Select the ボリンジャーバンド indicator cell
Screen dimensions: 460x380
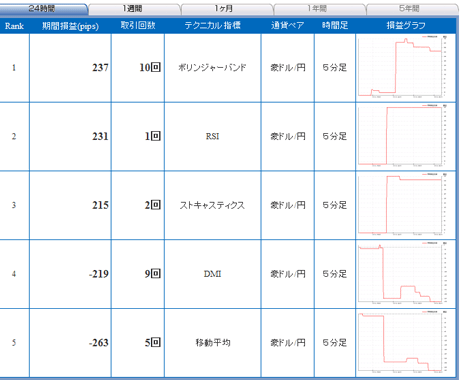212,68
